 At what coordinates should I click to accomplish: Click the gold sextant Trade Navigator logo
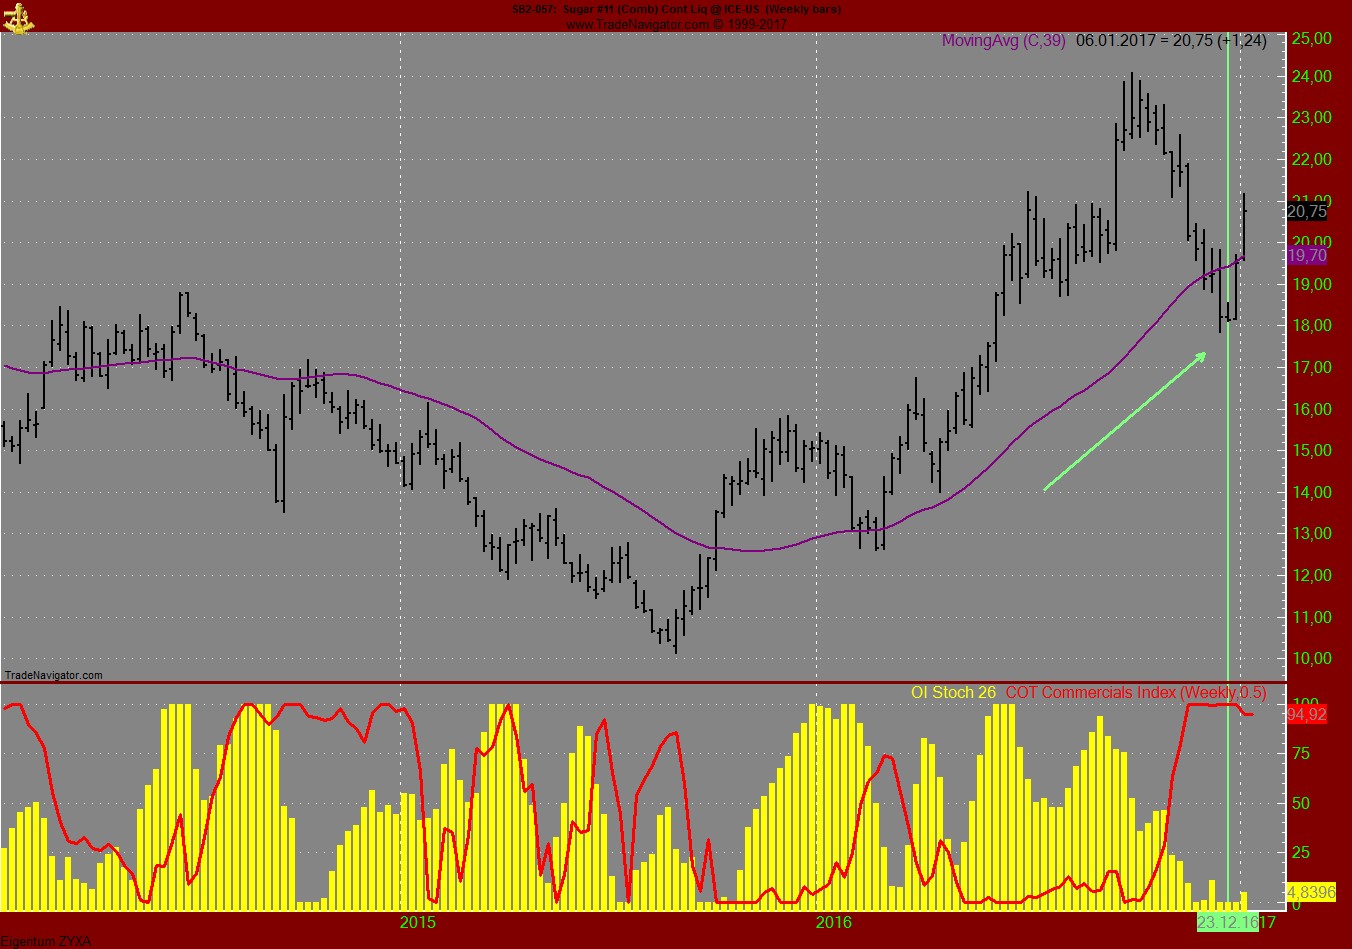(20, 17)
